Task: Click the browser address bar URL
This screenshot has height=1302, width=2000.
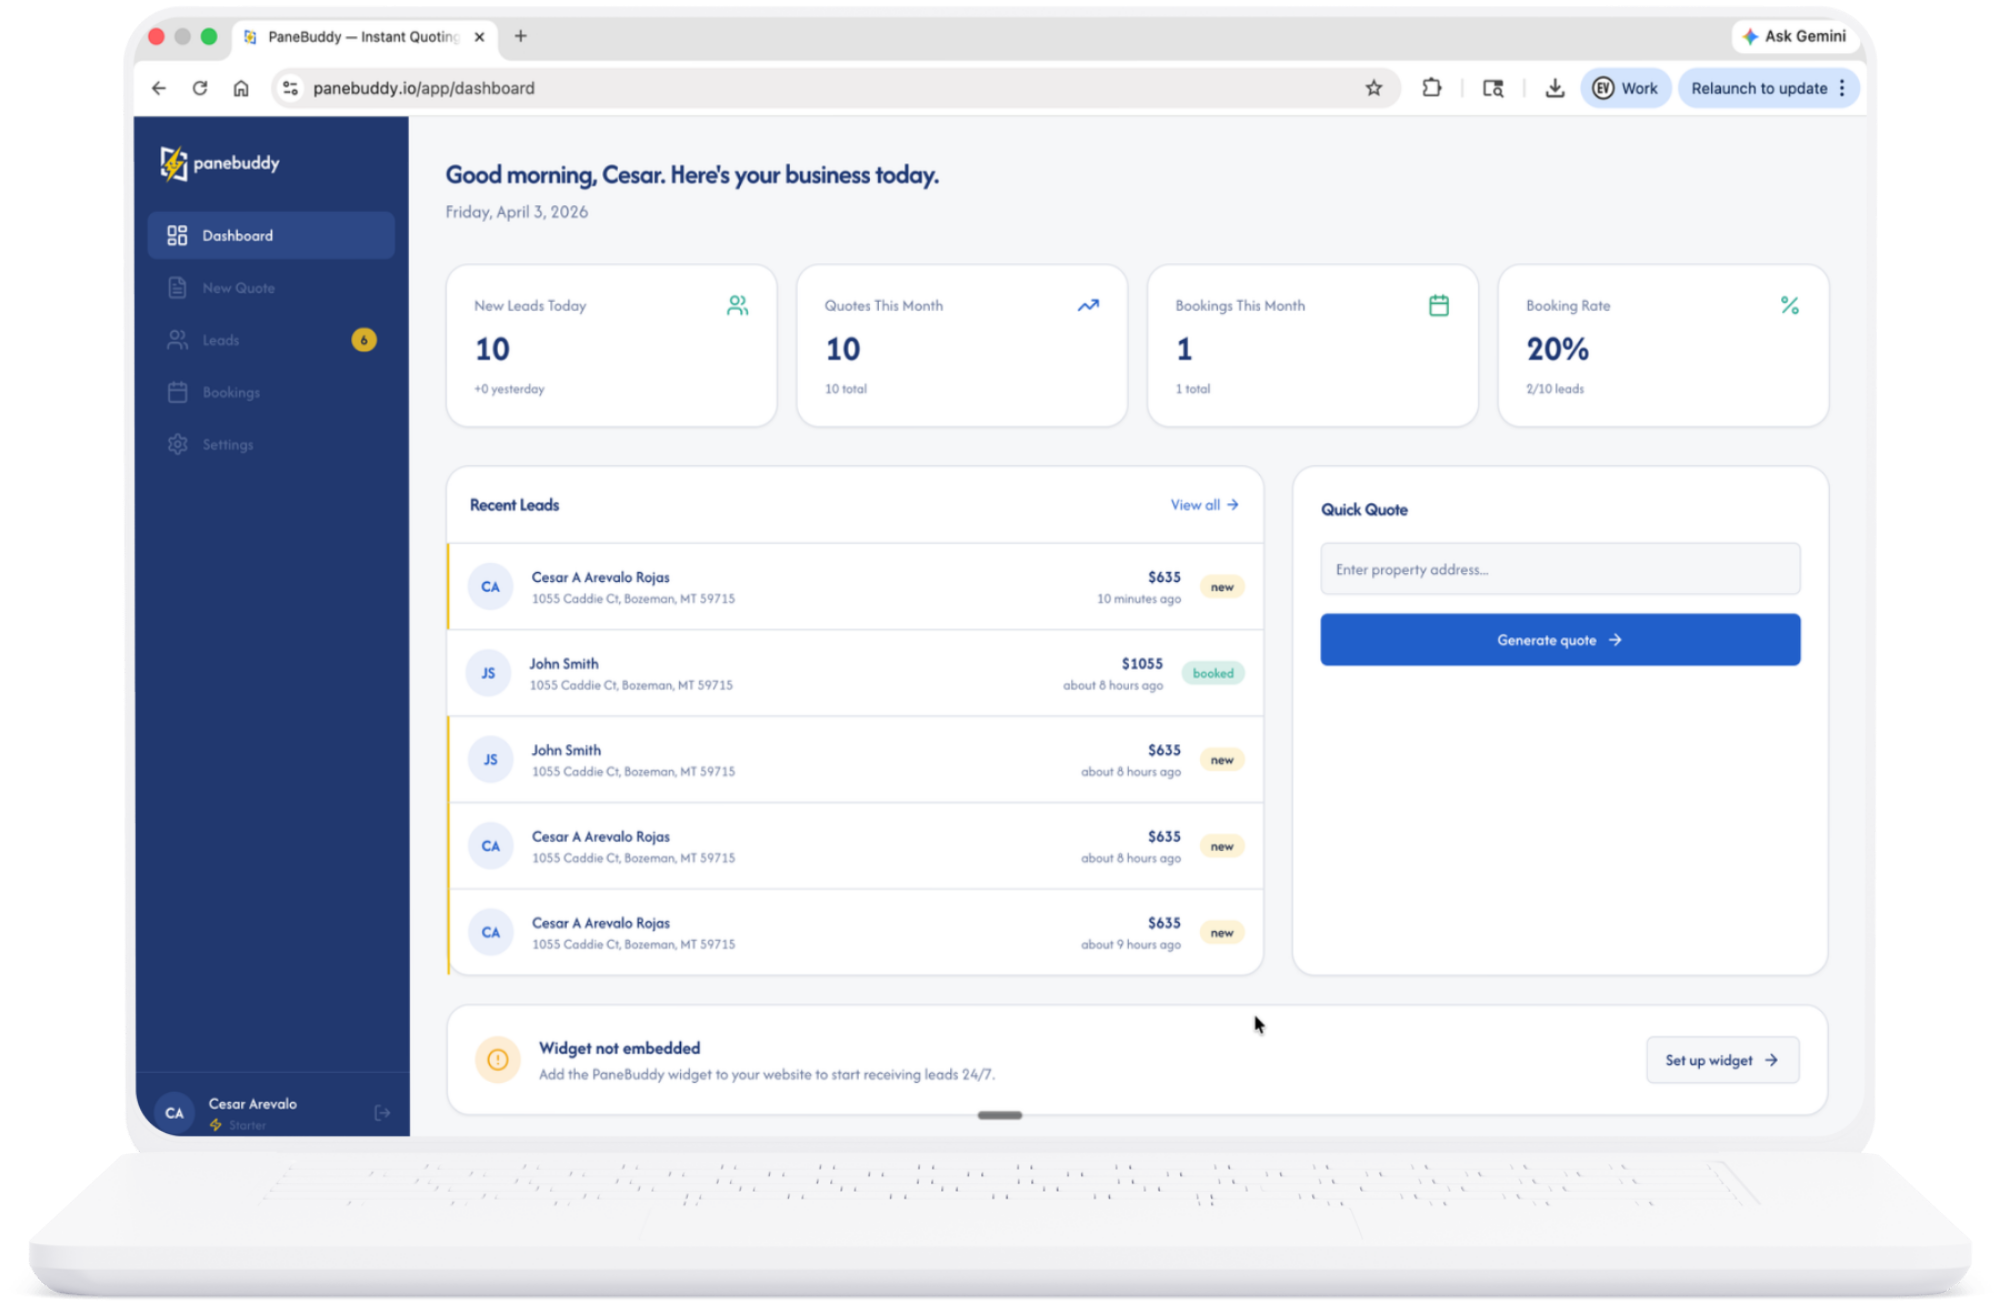Action: tap(424, 88)
